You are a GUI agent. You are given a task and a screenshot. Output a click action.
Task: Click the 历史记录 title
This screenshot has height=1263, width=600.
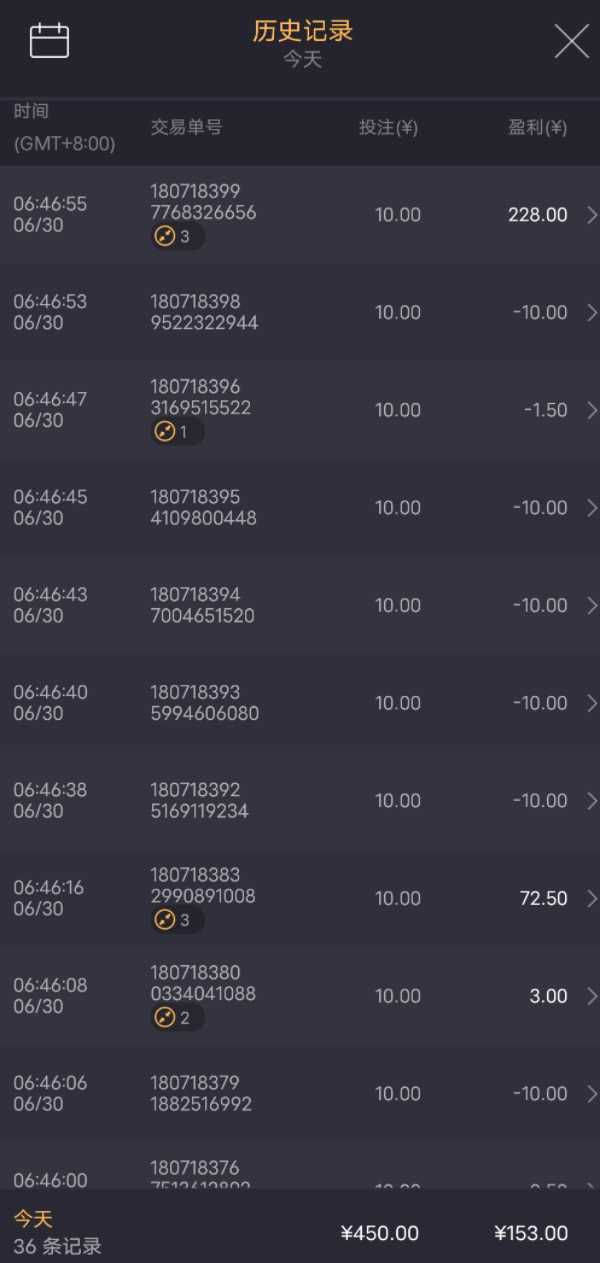302,31
